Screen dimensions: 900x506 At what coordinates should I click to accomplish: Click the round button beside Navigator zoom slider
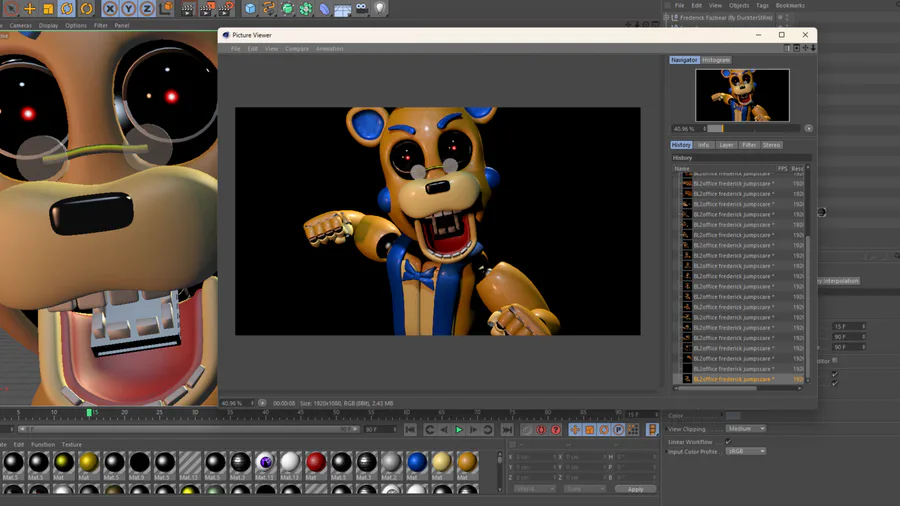pyautogui.click(x=808, y=129)
